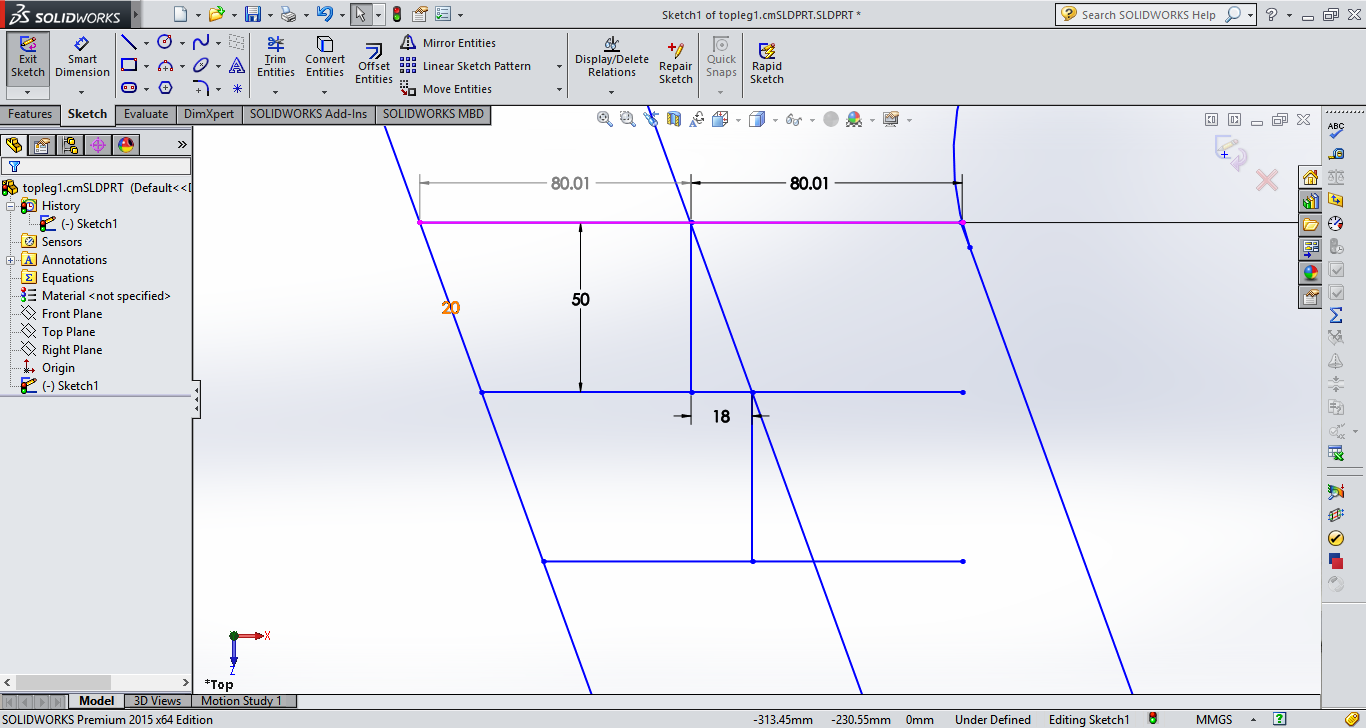This screenshot has width=1366, height=728.
Task: Open the 3D Views tab
Action: point(158,701)
